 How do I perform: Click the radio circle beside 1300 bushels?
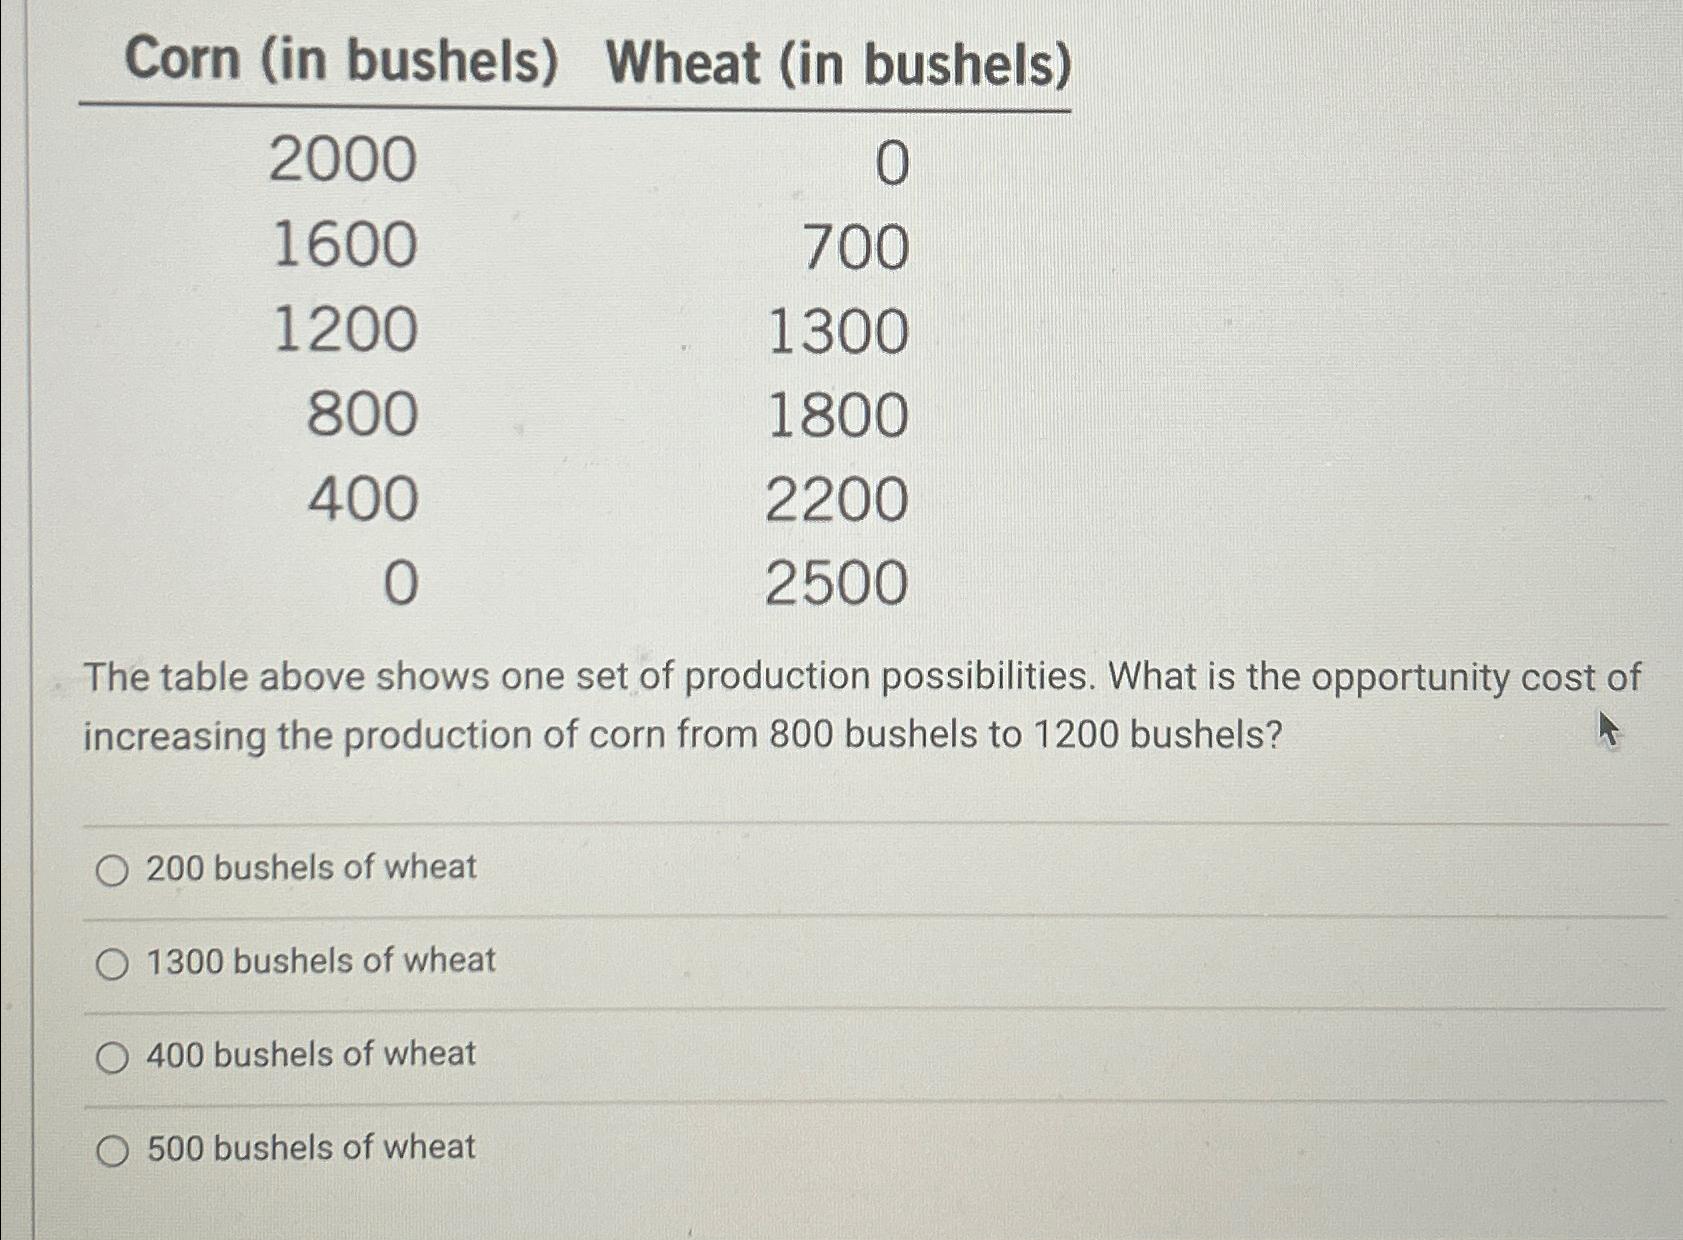113,961
